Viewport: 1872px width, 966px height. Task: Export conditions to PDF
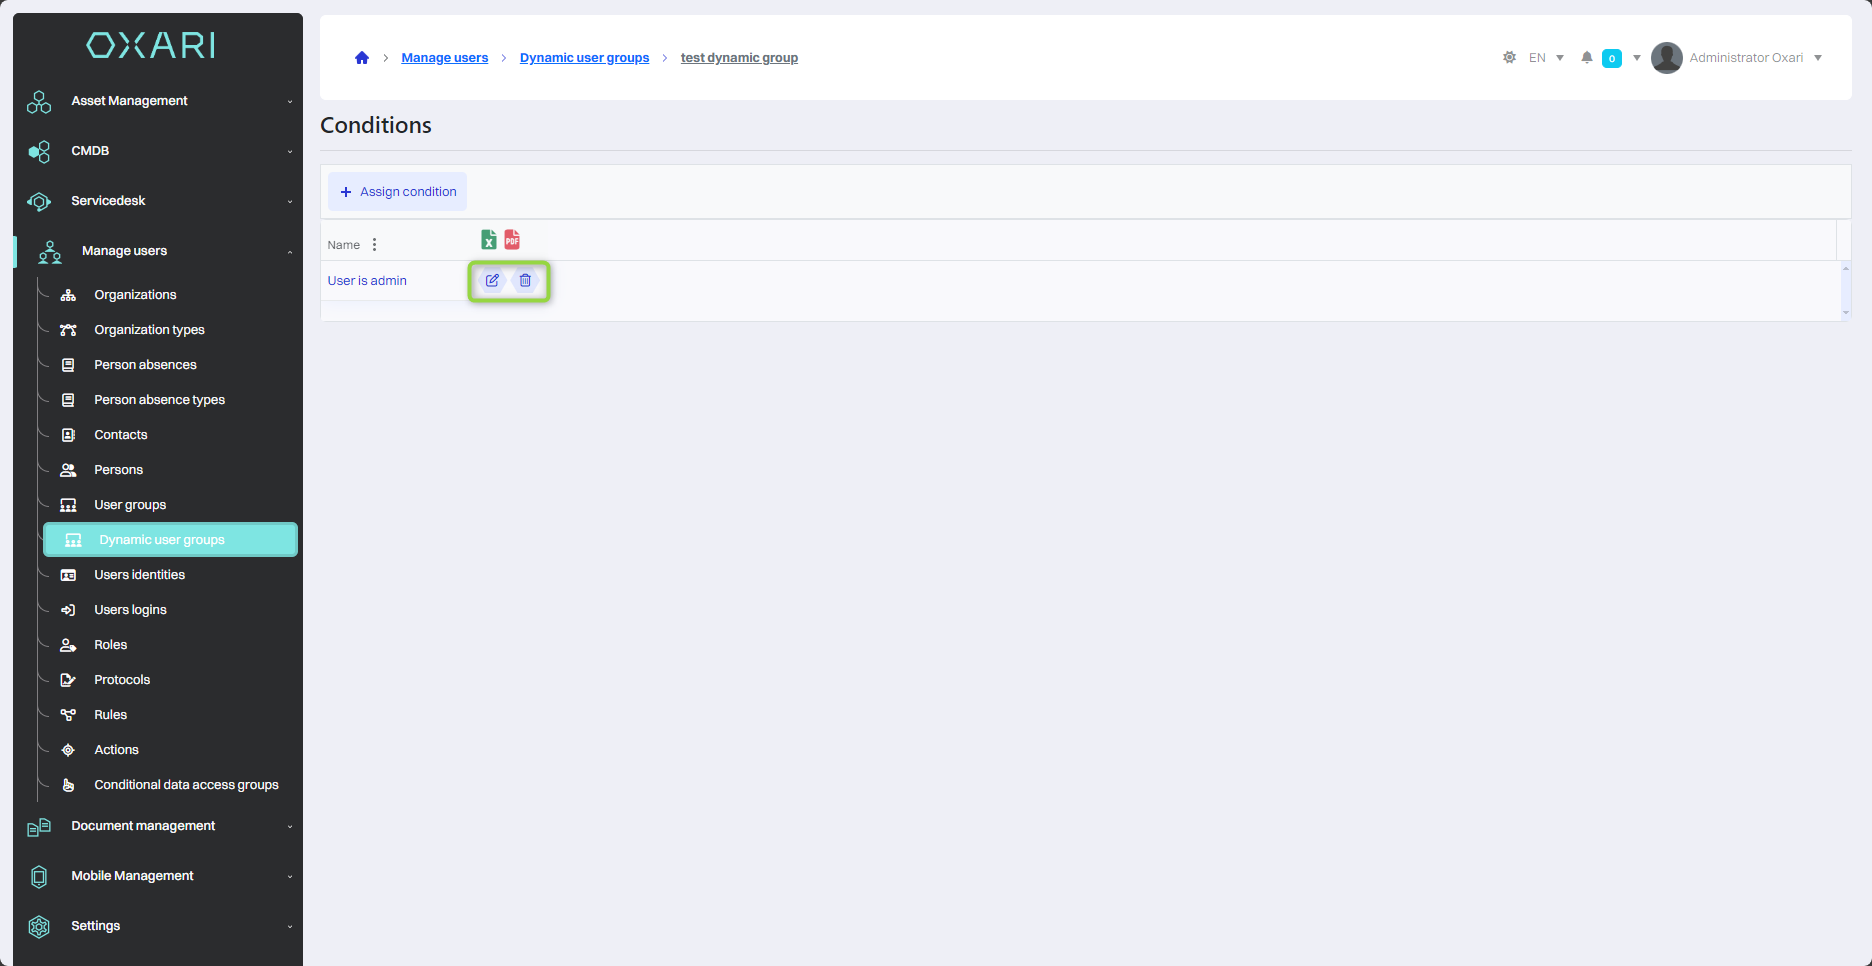pos(512,240)
